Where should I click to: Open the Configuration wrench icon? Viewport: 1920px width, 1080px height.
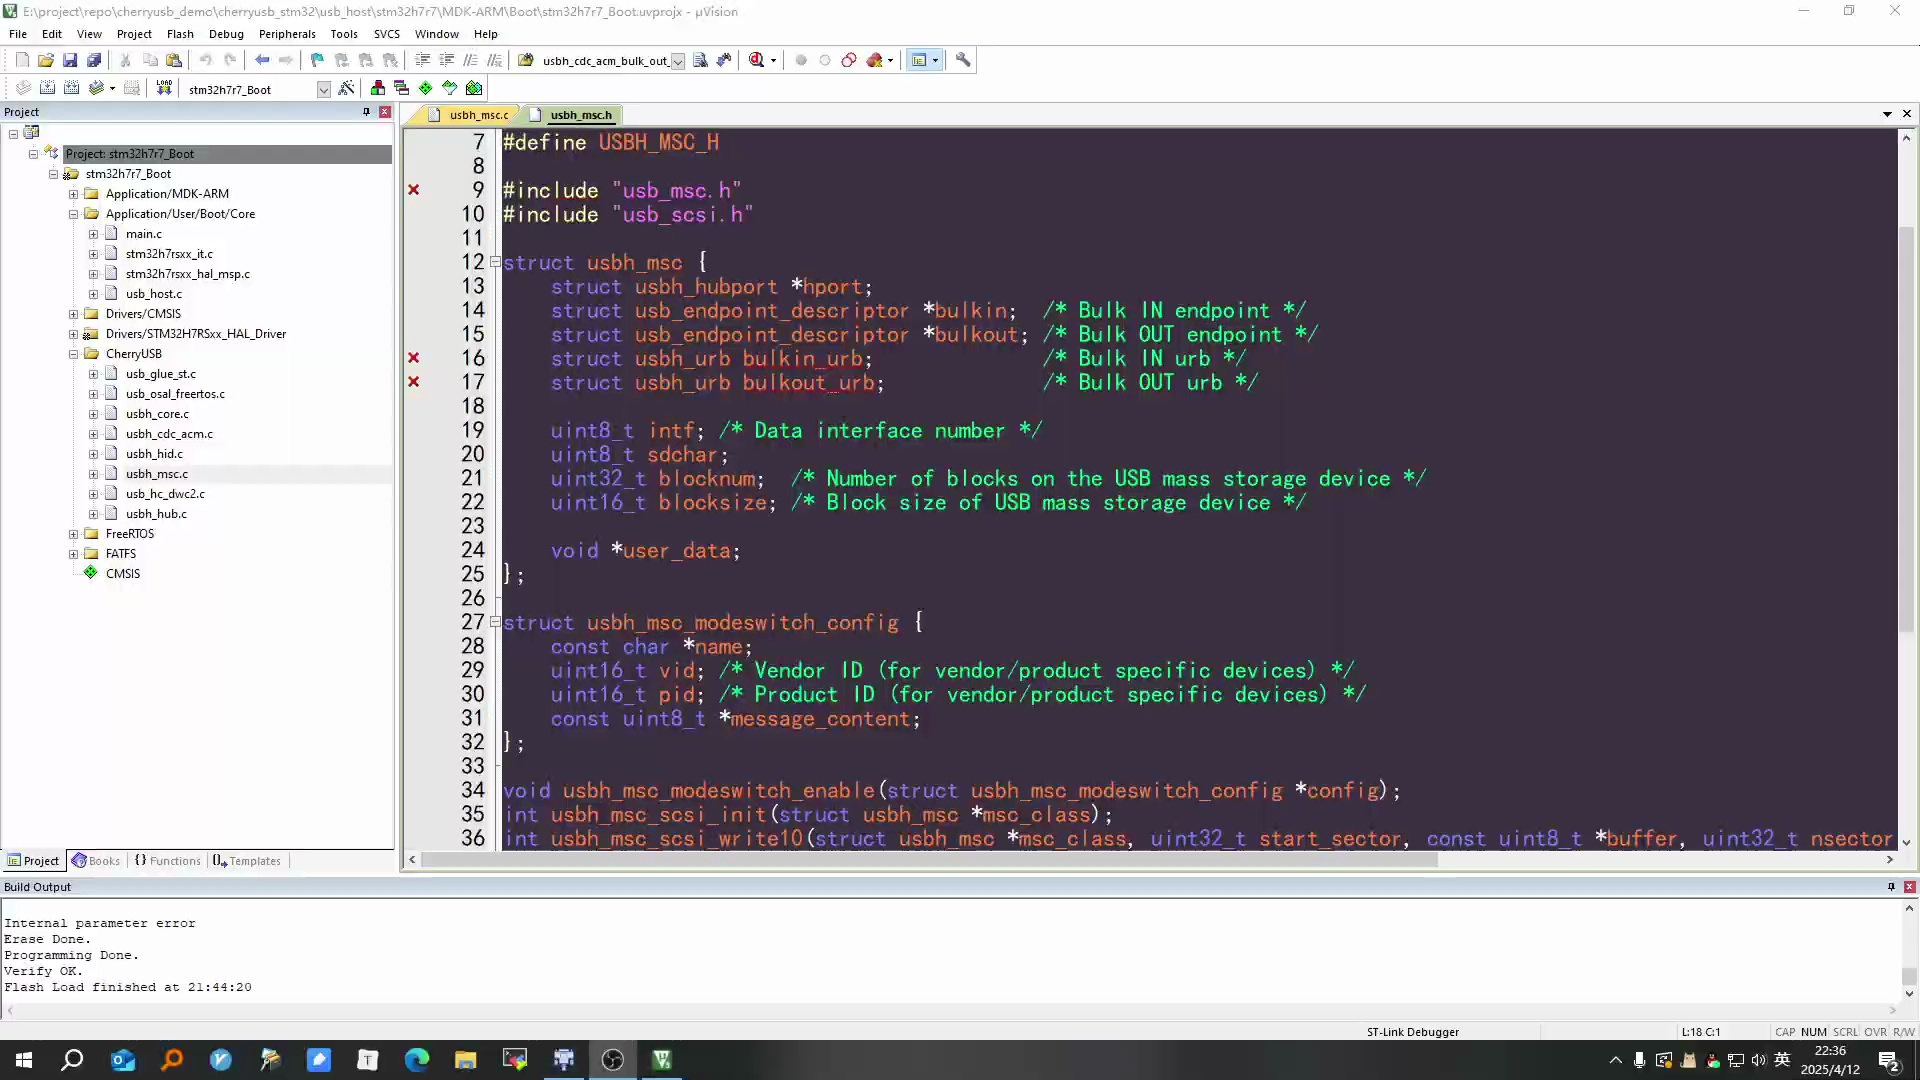point(963,60)
